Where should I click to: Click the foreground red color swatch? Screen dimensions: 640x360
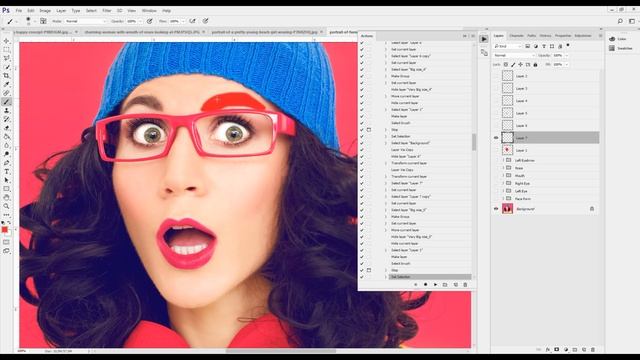(4, 230)
